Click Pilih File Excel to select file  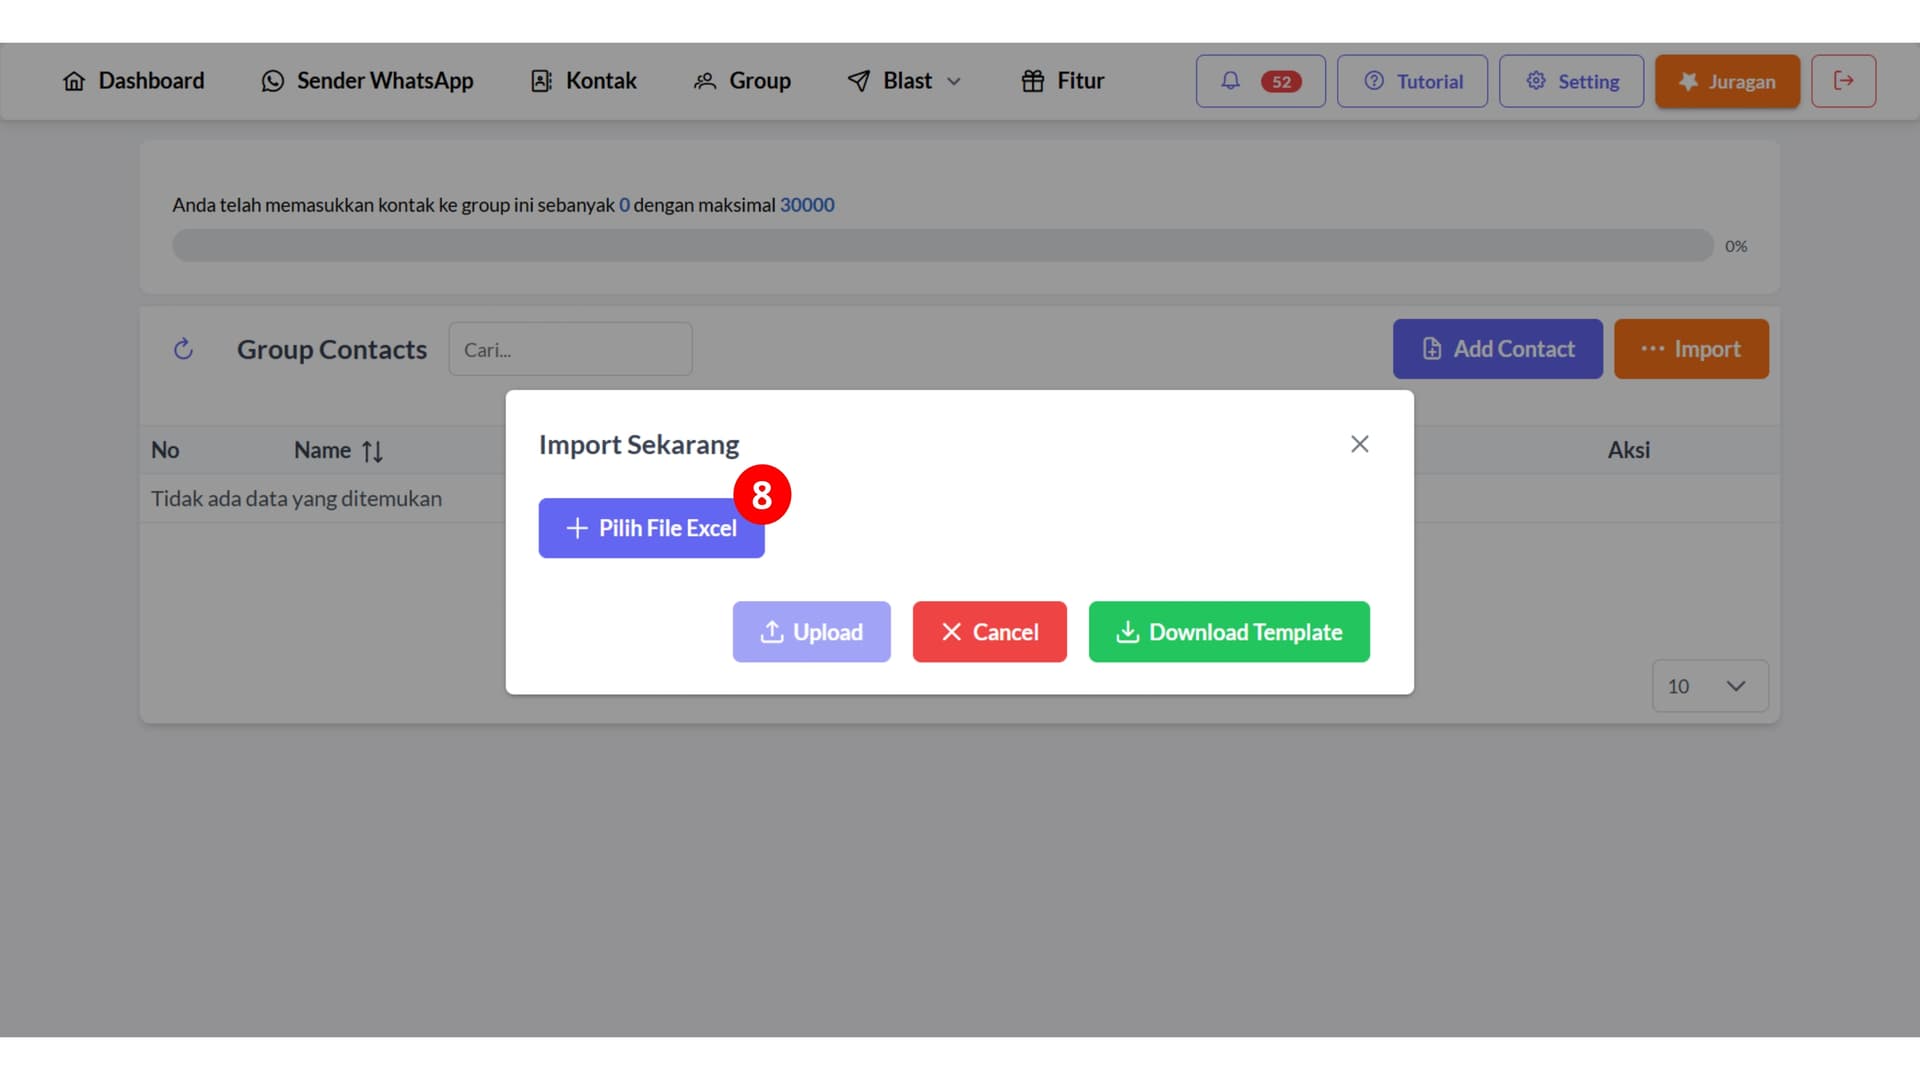click(651, 527)
